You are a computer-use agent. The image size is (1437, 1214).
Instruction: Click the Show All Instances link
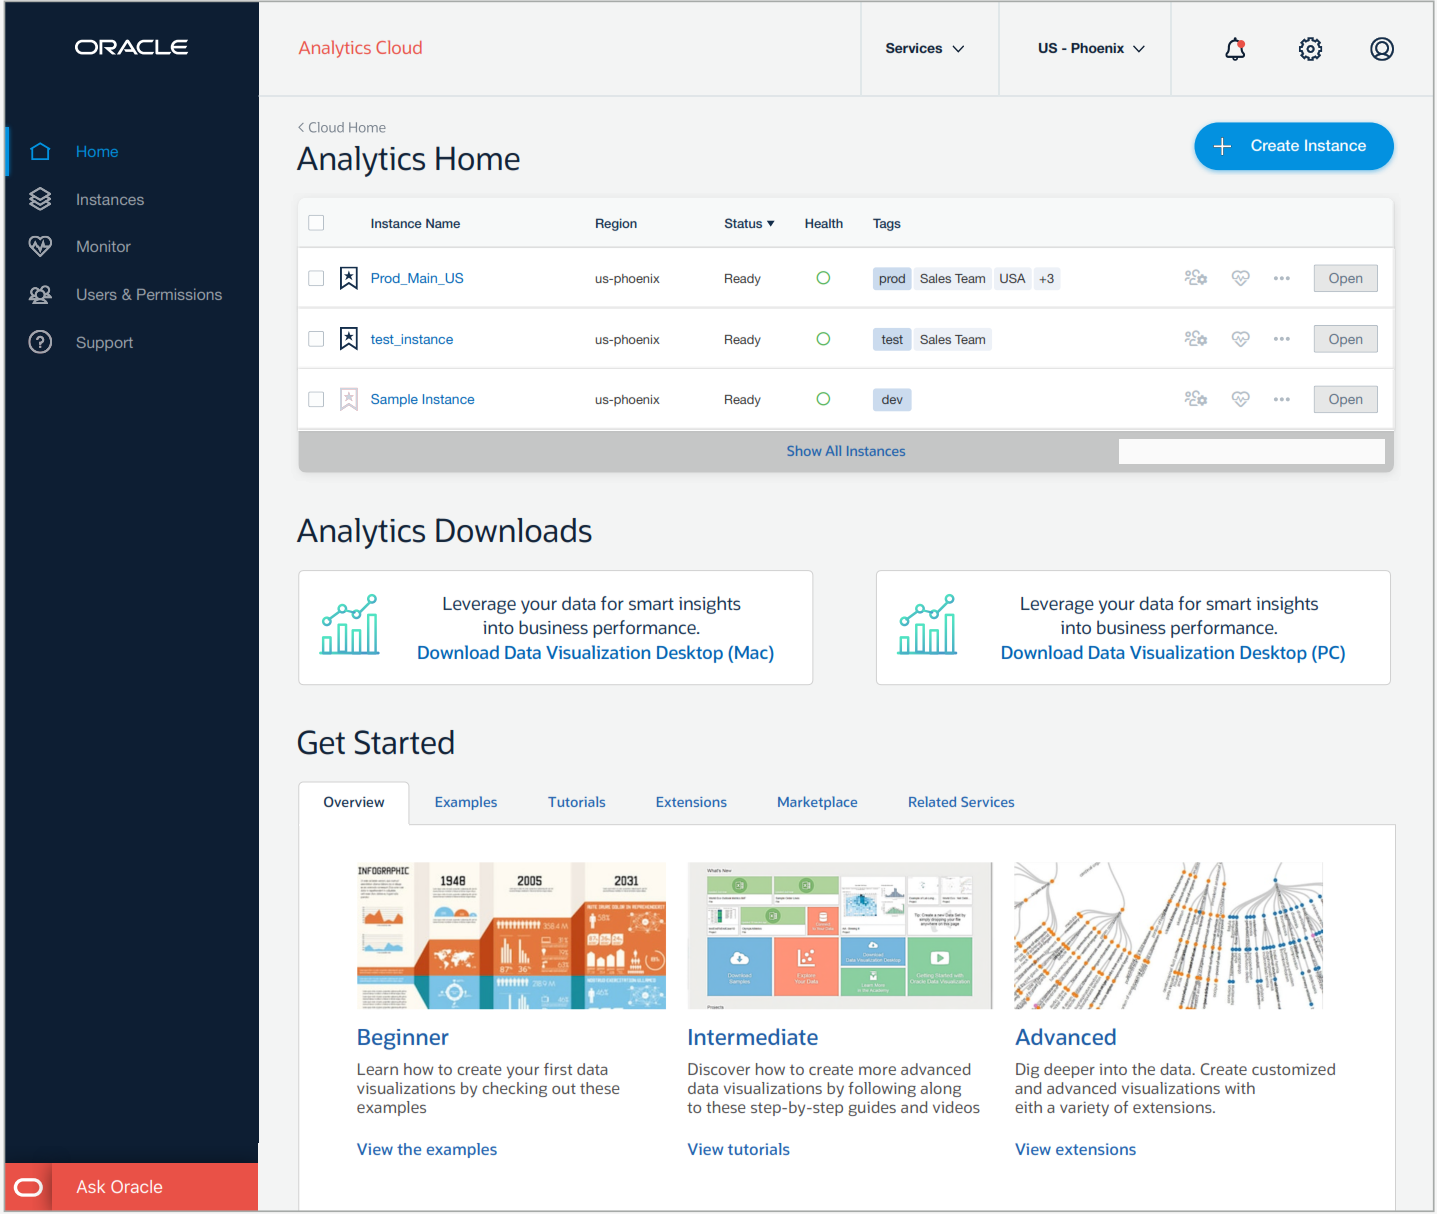(845, 451)
